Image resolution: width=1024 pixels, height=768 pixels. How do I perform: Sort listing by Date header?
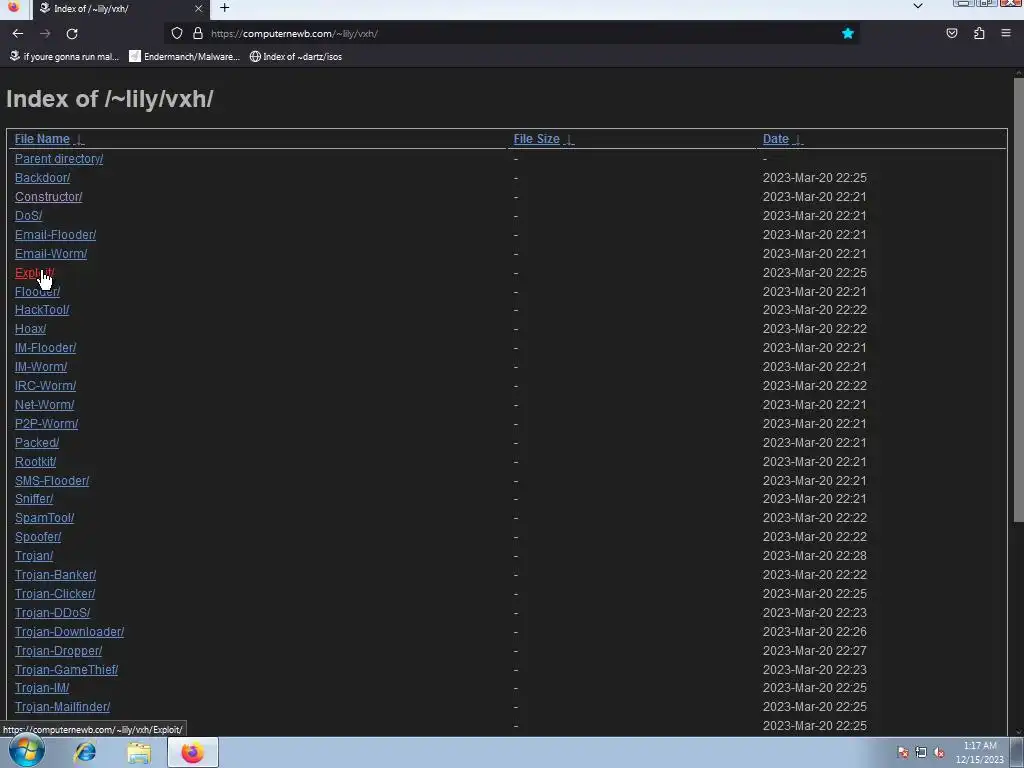(775, 139)
